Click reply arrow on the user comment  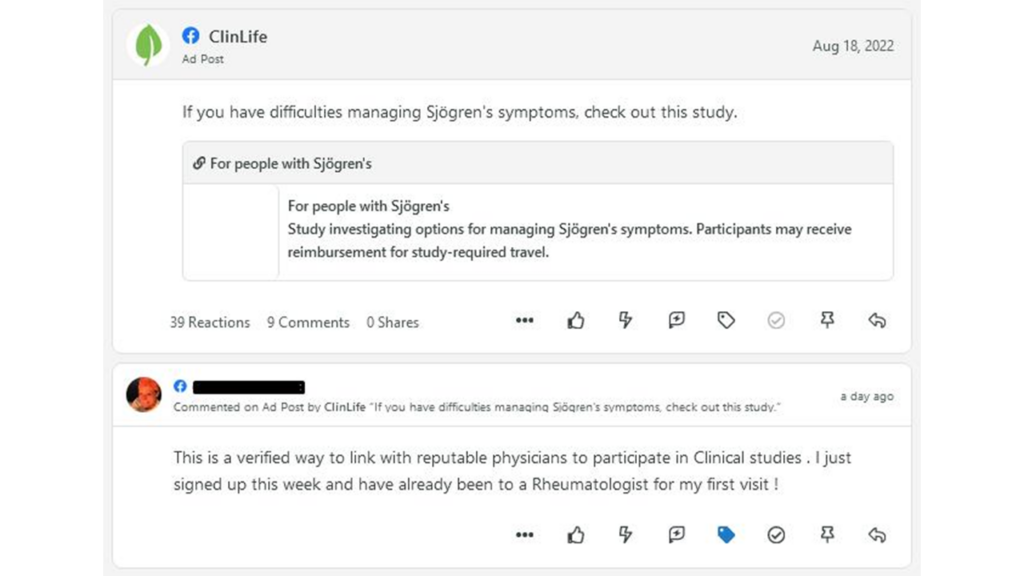[877, 535]
